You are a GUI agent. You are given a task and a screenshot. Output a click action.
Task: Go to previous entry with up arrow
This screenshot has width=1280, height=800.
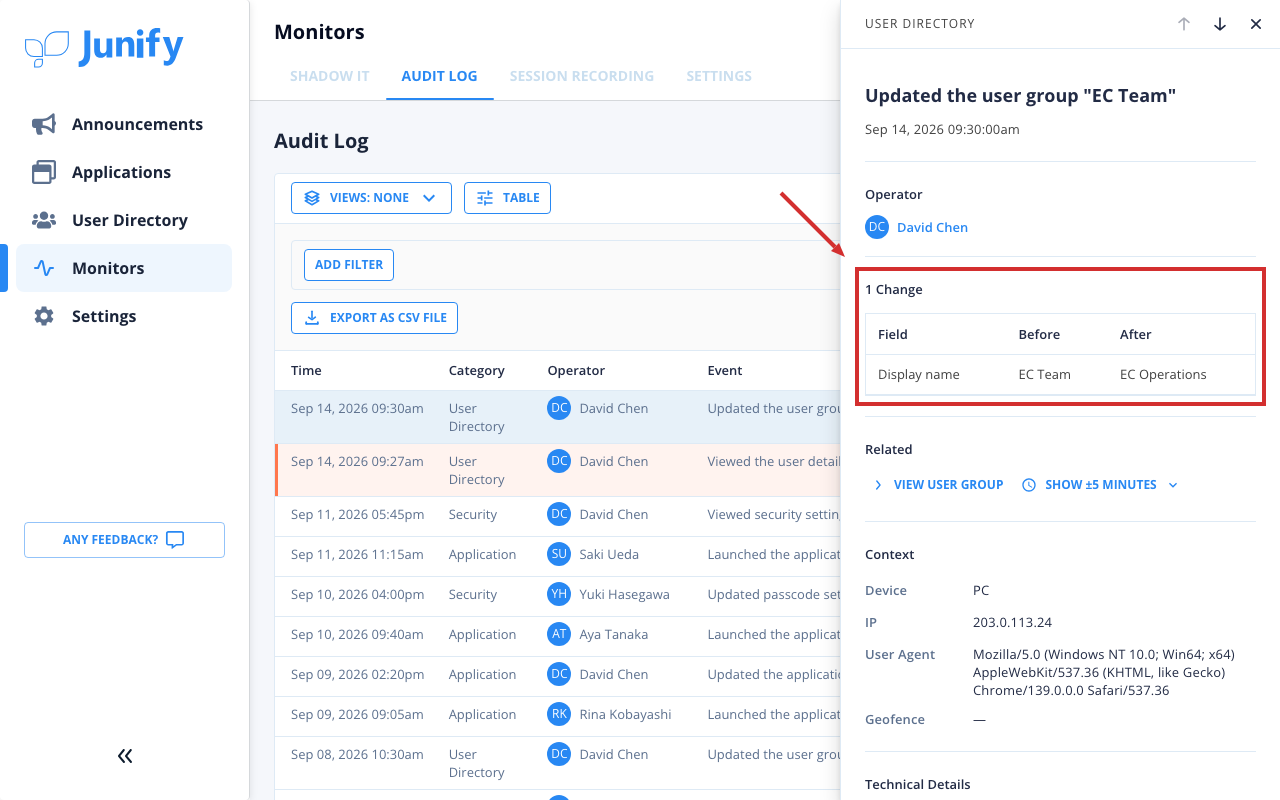click(x=1184, y=24)
